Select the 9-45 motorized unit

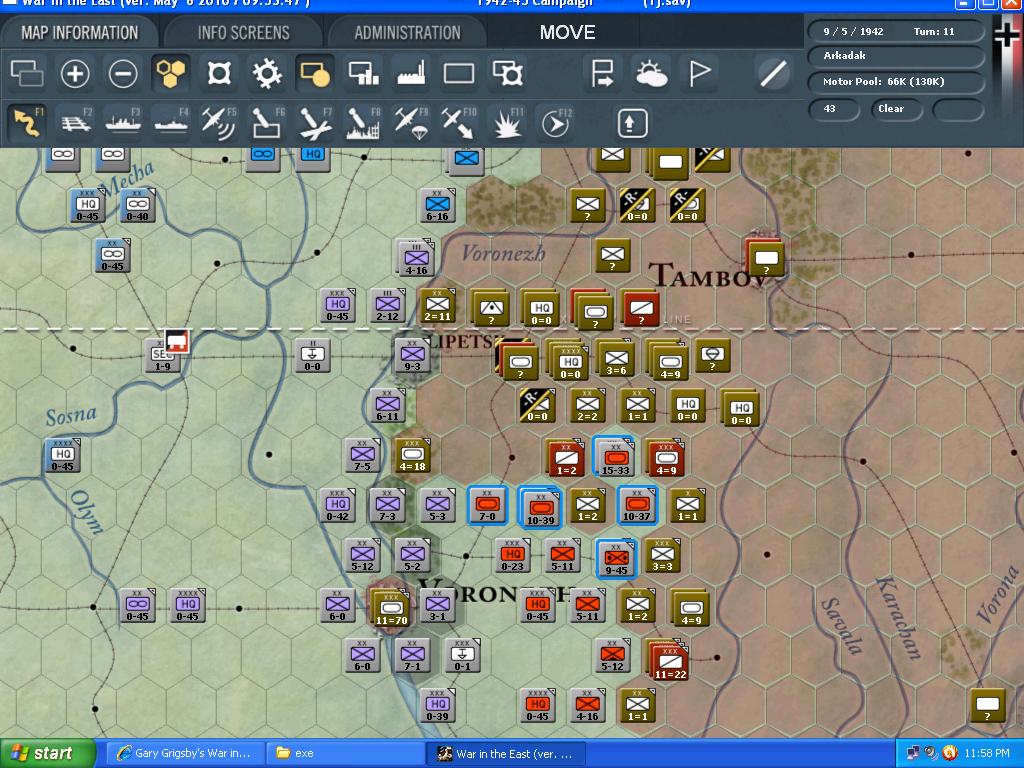click(616, 558)
